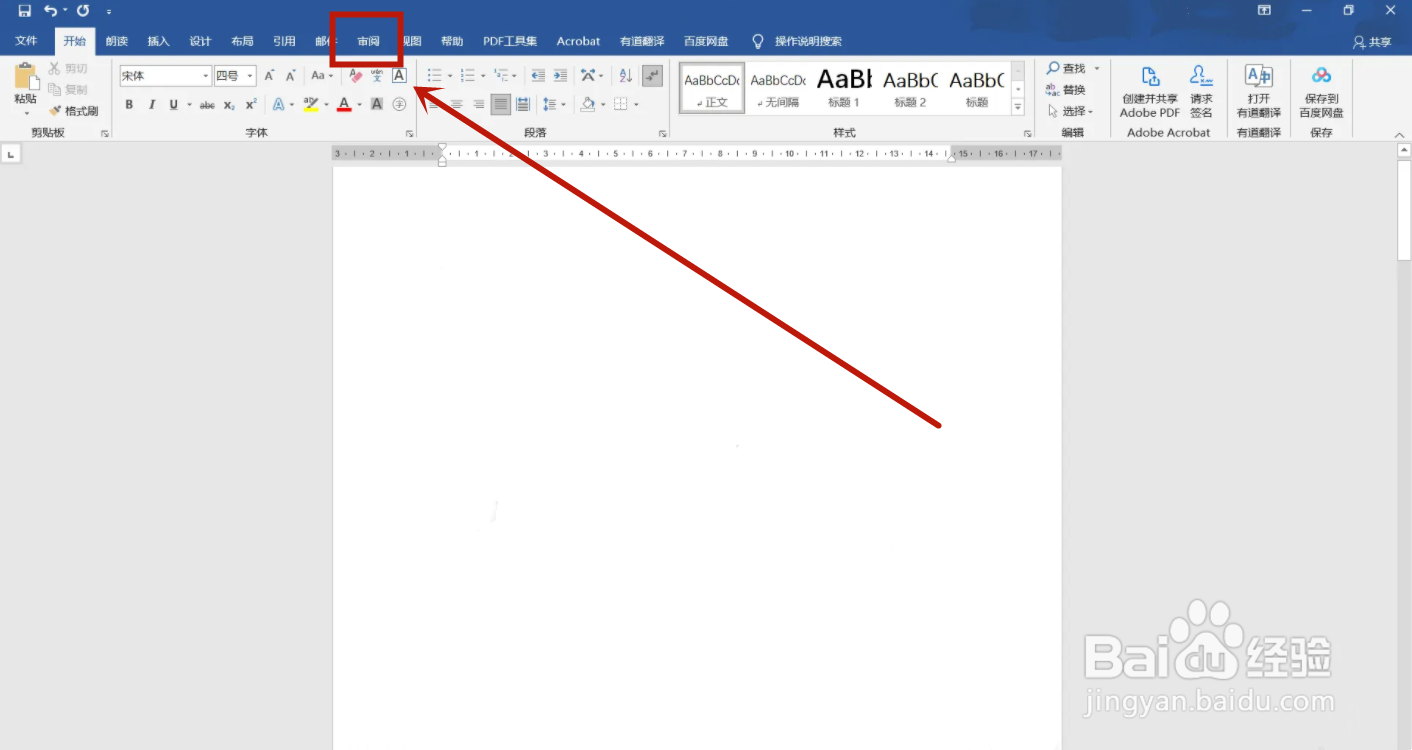Image resolution: width=1412 pixels, height=750 pixels.
Task: Decrease paragraph indent
Action: (538, 76)
